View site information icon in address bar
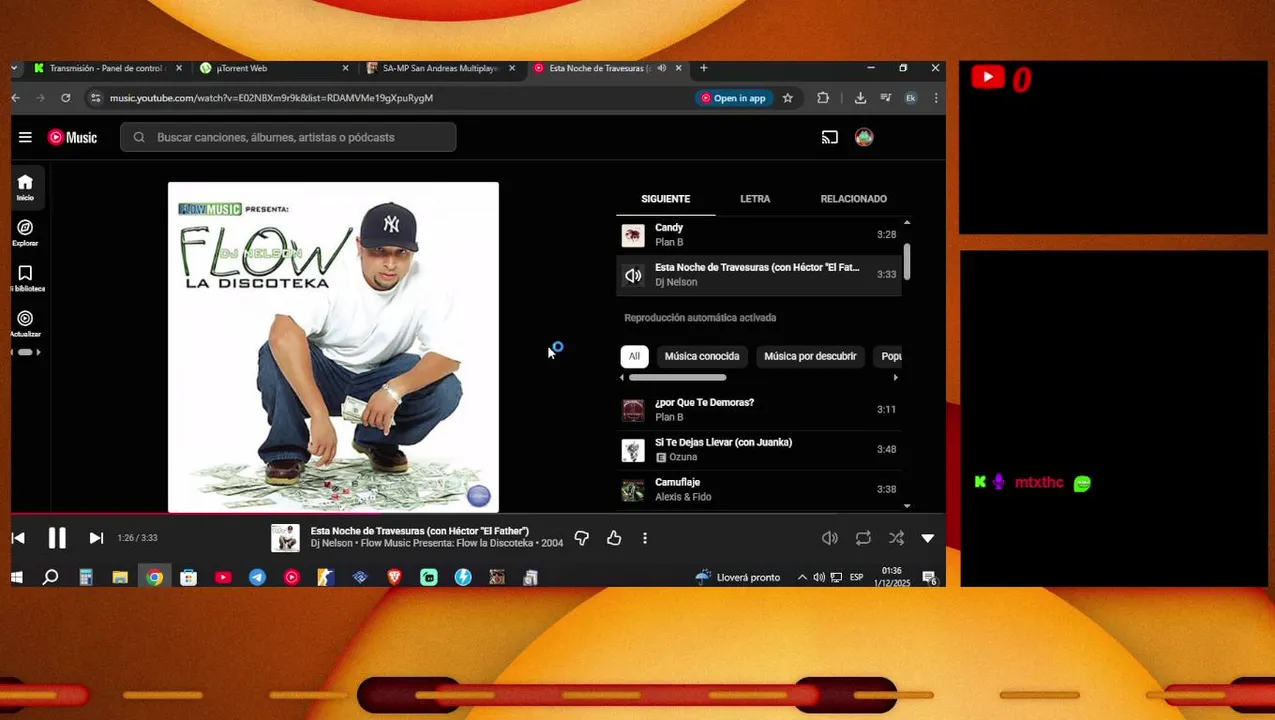Screen dimensions: 1275x720 (x=95, y=98)
